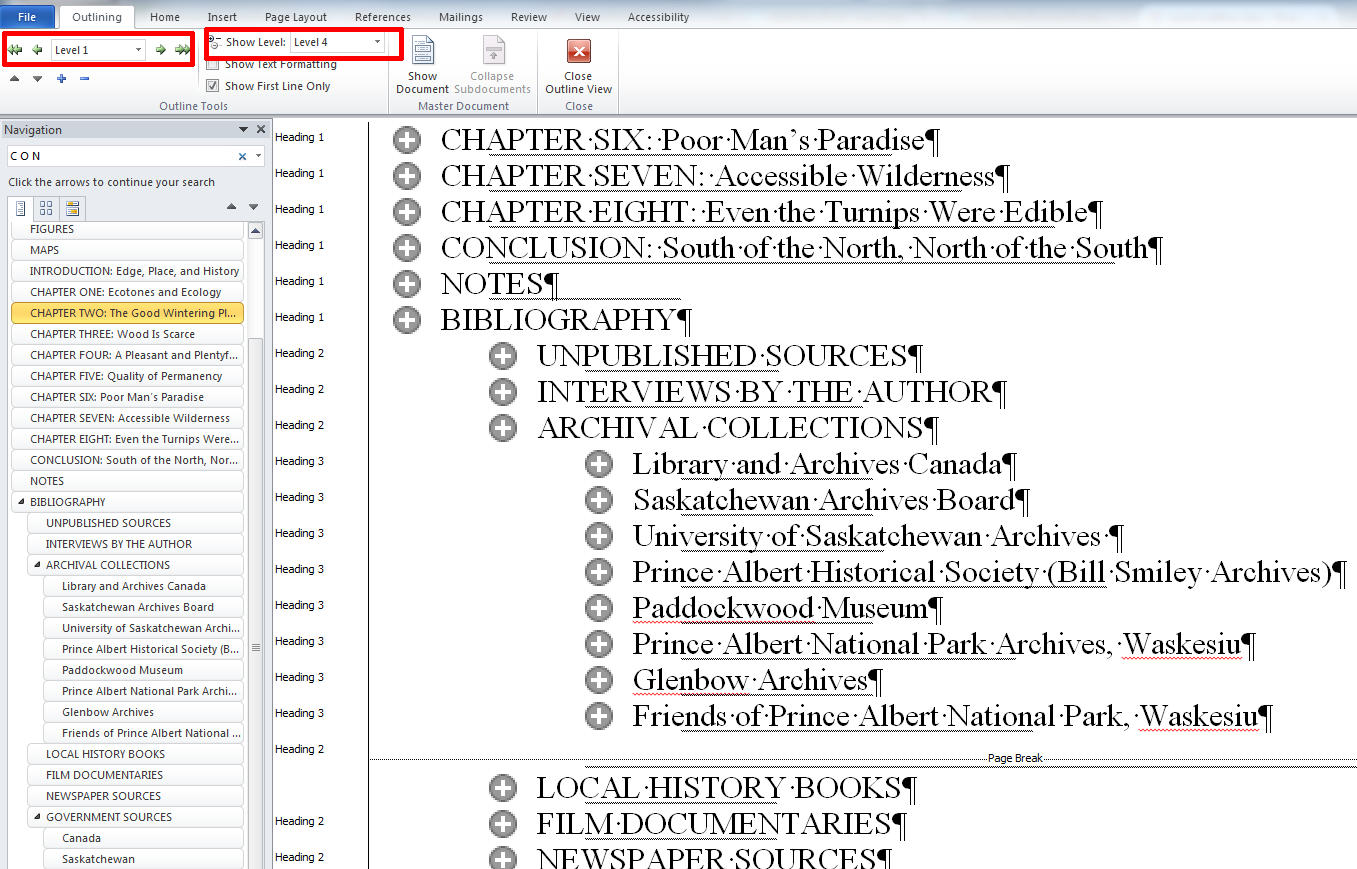Viewport: 1357px width, 869px height.
Task: Collapse GOVERNMENT SOURCES in Navigation tree
Action: tap(37, 817)
